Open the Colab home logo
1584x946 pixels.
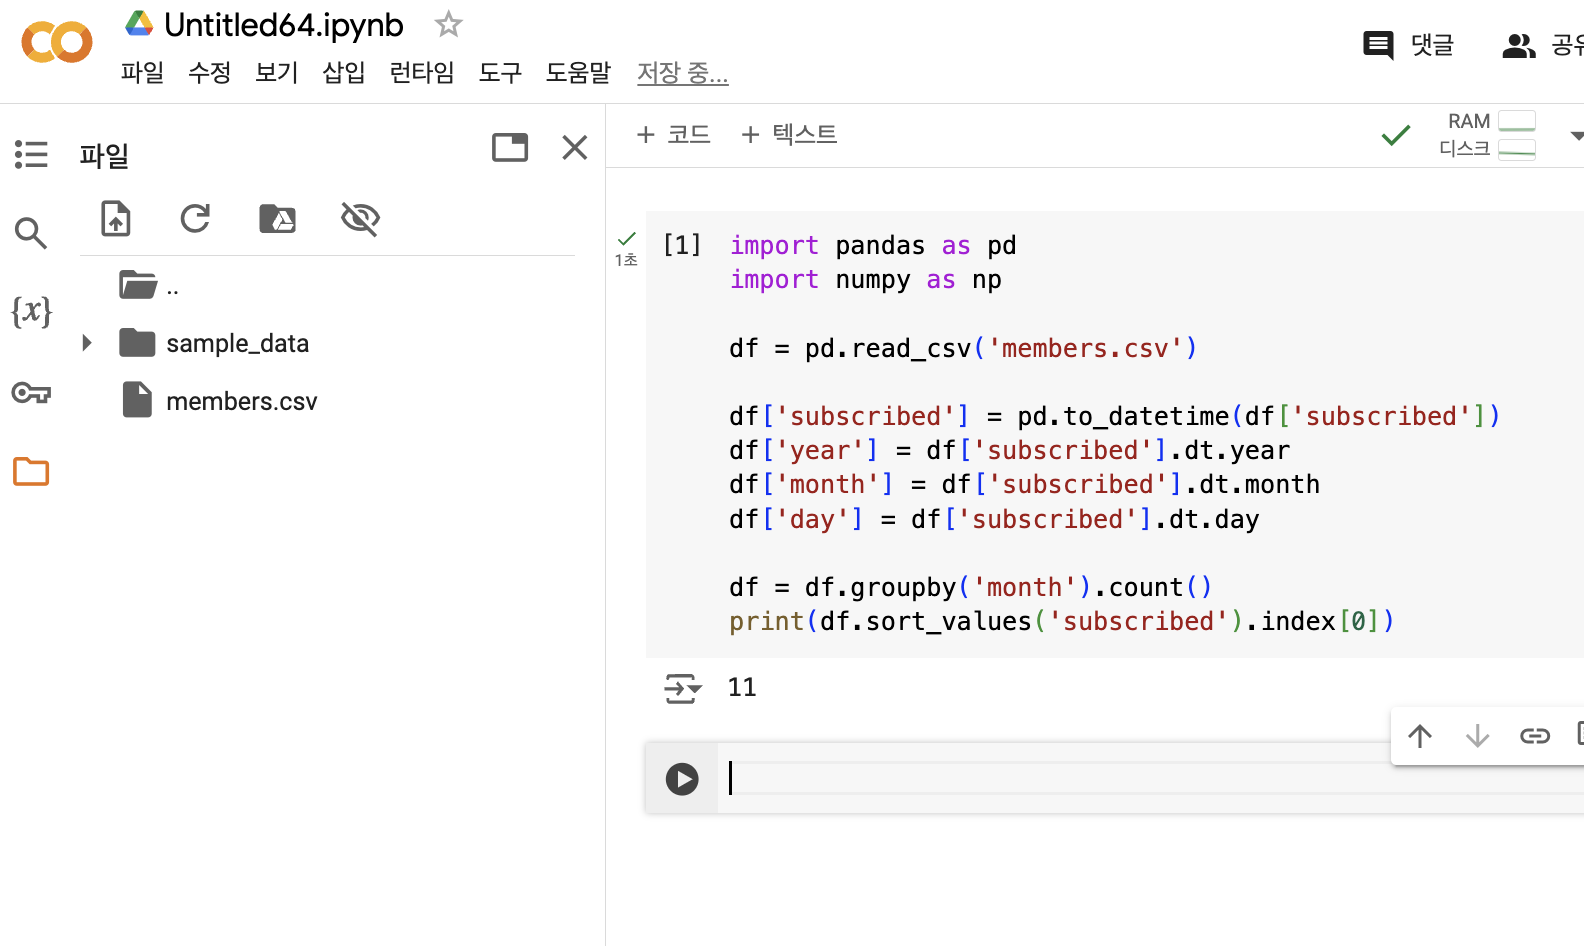(x=57, y=42)
